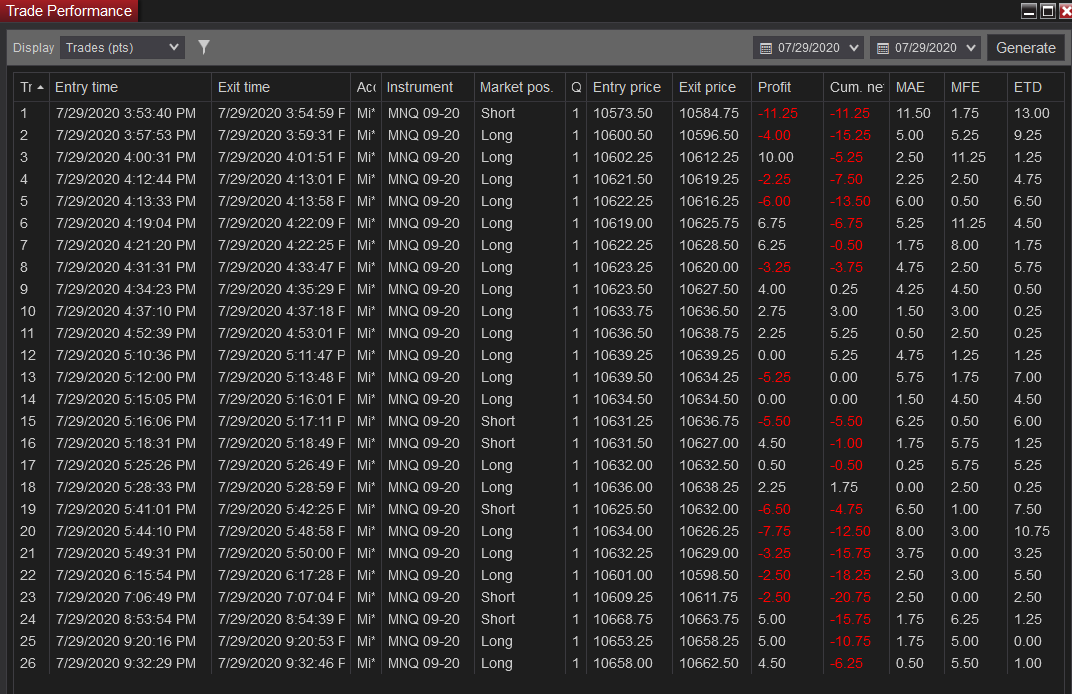Sort by MAE column header
Image resolution: width=1072 pixels, height=694 pixels.
click(x=917, y=88)
